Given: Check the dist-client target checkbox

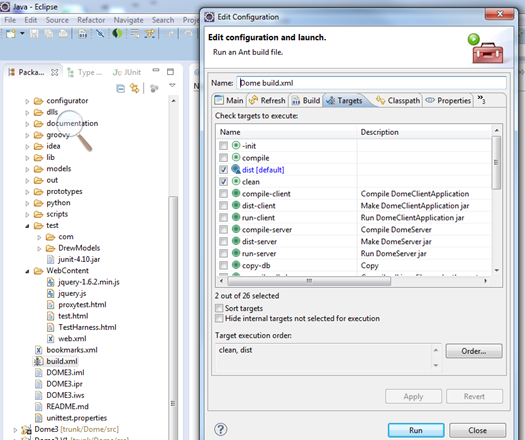Looking at the screenshot, I should pos(223,206).
